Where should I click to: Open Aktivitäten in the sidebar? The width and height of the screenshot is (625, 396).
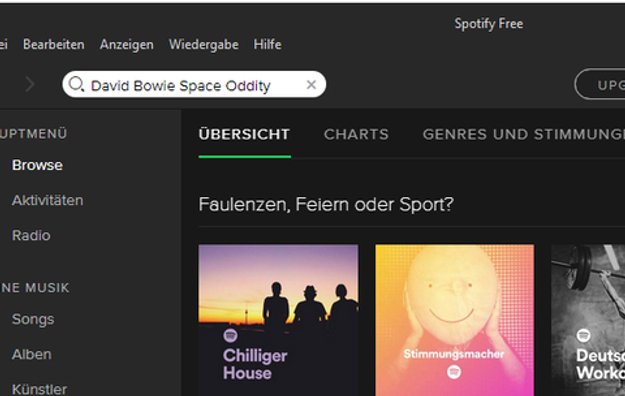48,200
